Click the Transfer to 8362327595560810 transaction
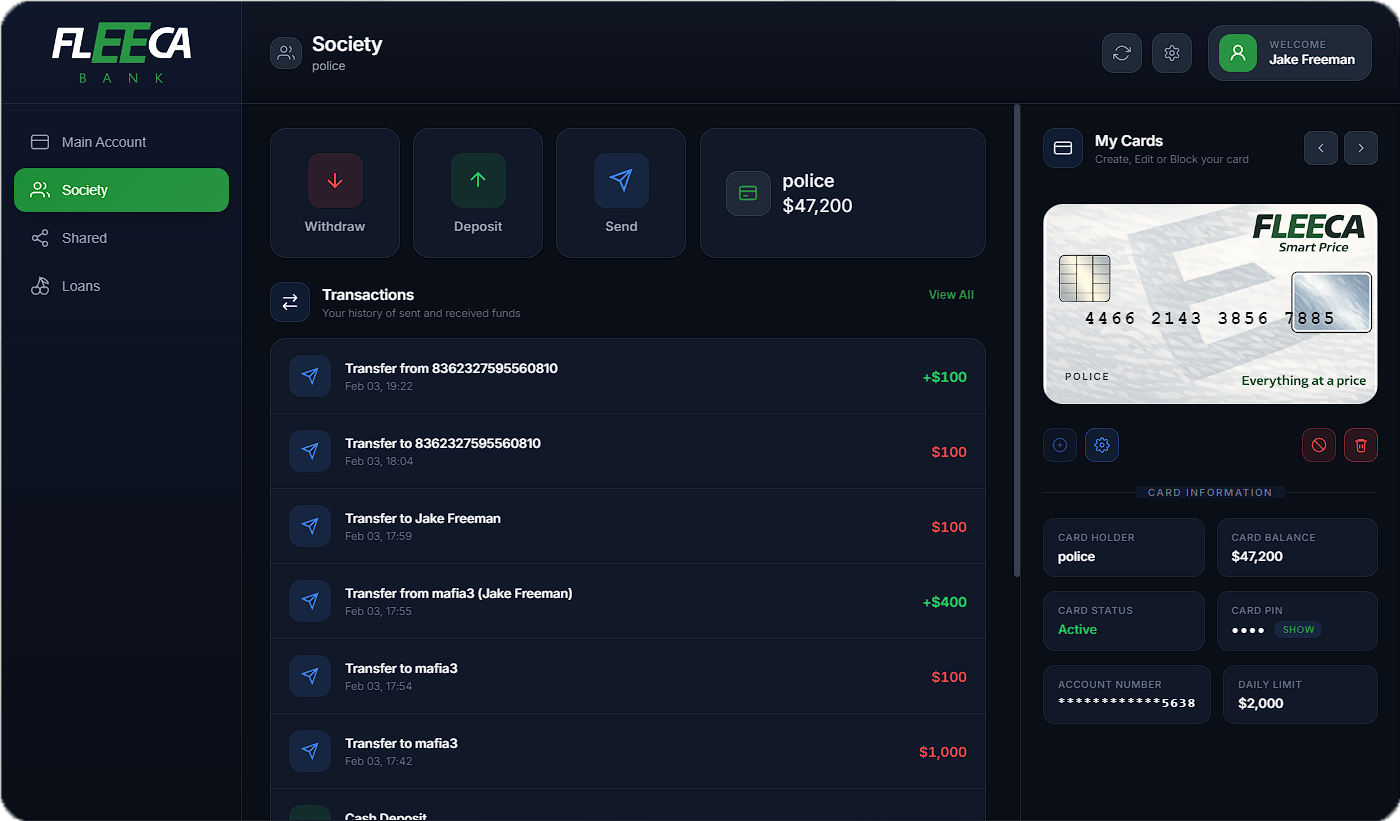 pos(628,451)
